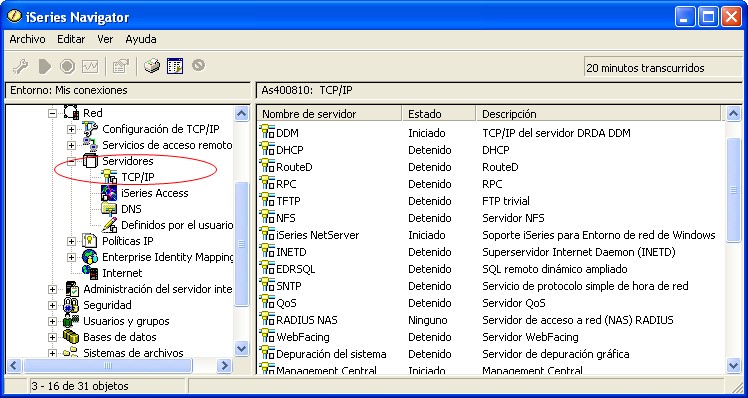The width and height of the screenshot is (748, 398).
Task: Click the green start arrow toolbar icon
Action: pos(45,66)
